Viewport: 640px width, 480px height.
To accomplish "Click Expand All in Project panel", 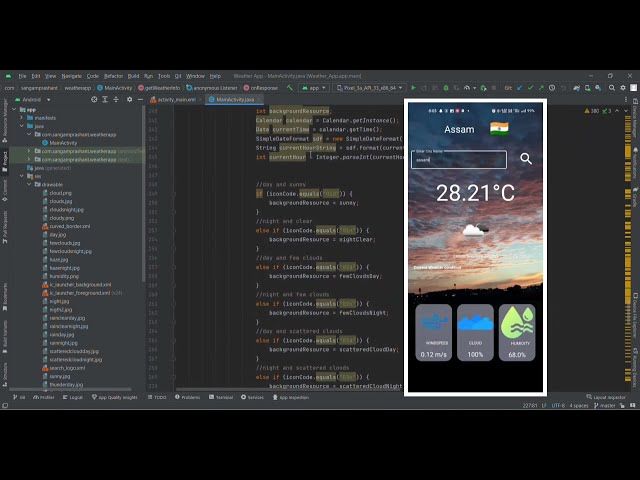I will point(105,99).
